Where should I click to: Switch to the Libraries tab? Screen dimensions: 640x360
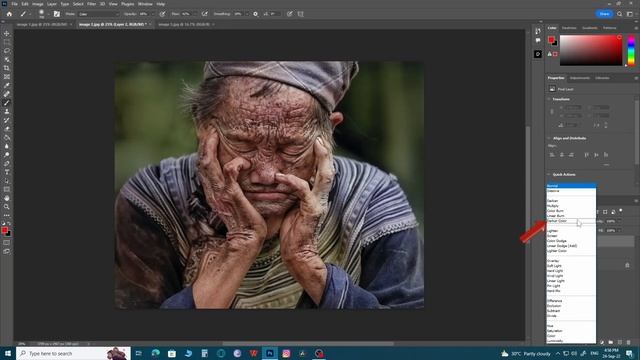click(x=602, y=78)
